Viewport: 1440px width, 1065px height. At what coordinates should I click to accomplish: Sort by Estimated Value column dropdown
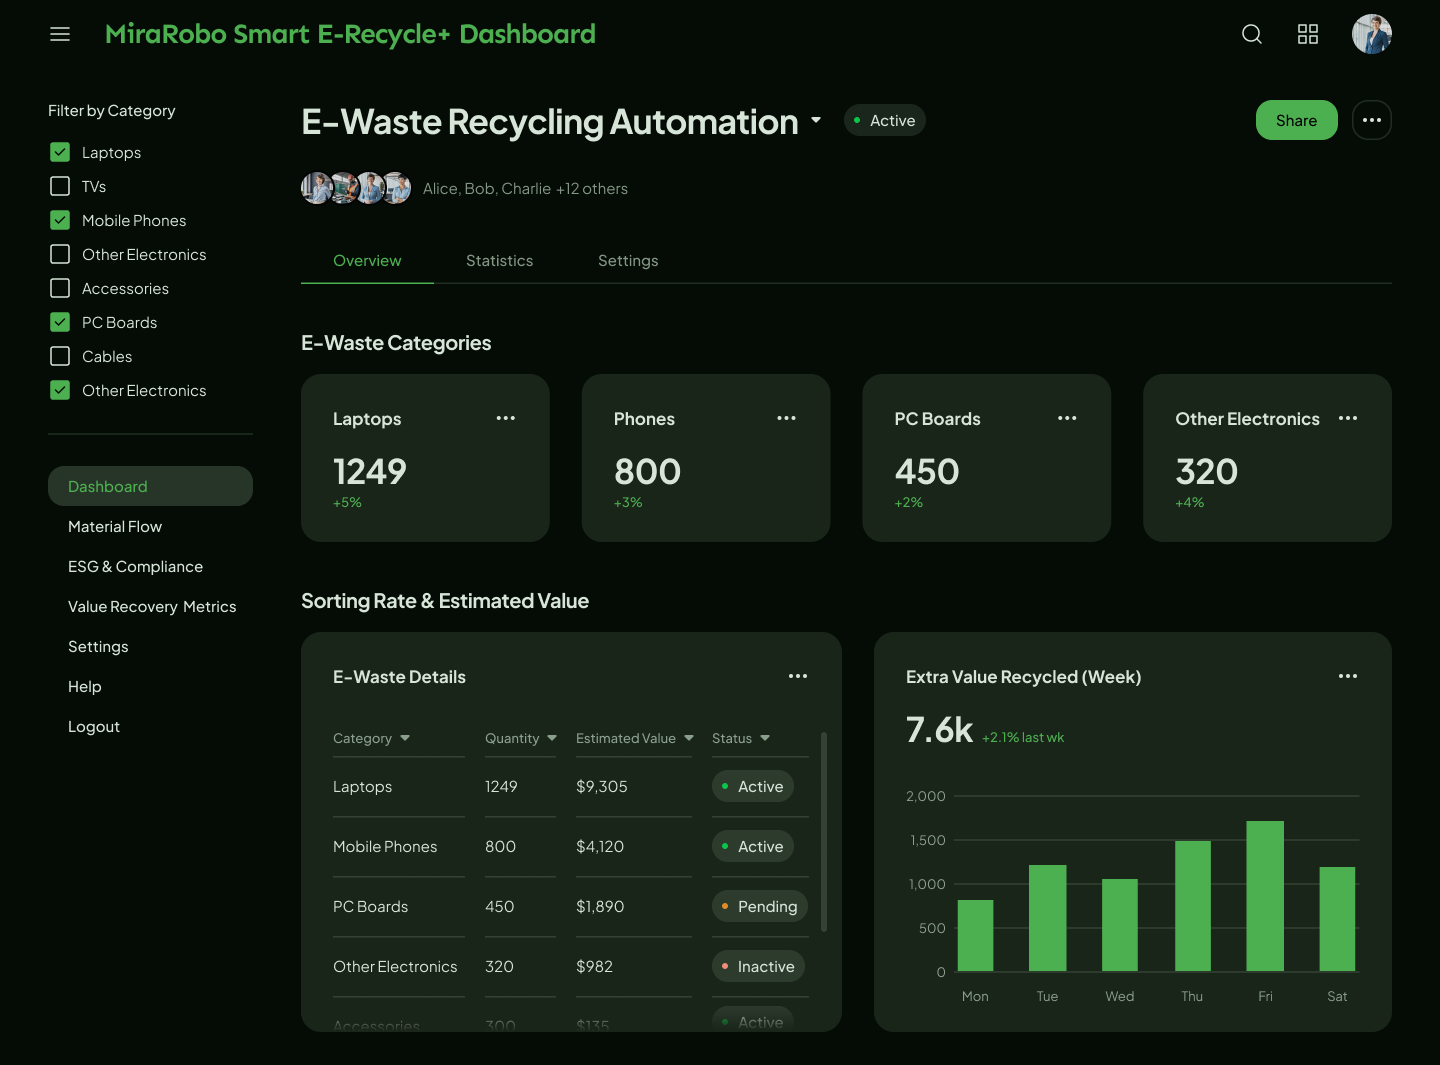click(x=688, y=738)
